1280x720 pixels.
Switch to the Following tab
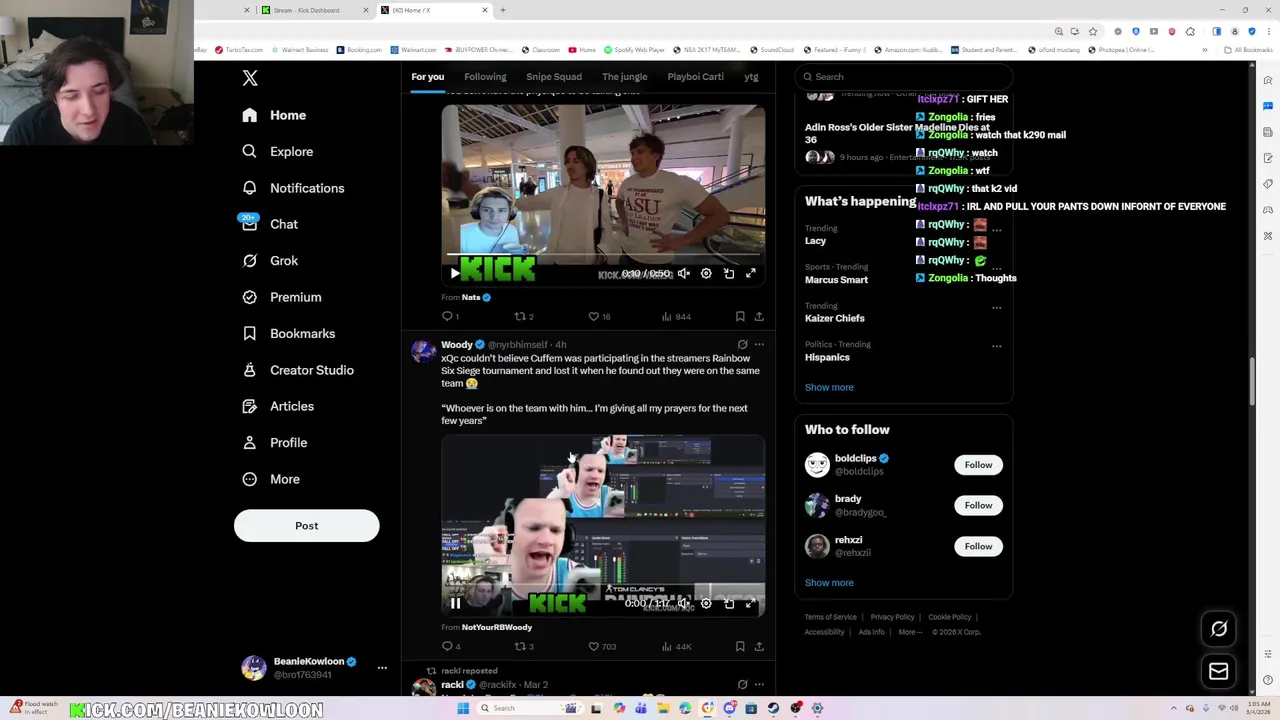coord(485,77)
